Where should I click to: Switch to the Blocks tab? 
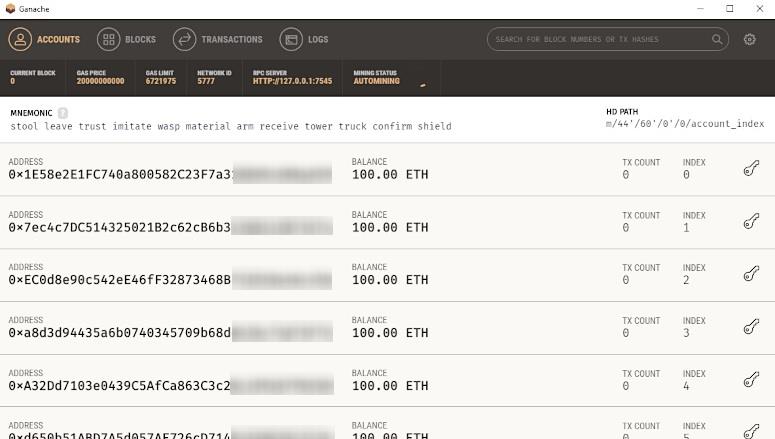pos(127,40)
